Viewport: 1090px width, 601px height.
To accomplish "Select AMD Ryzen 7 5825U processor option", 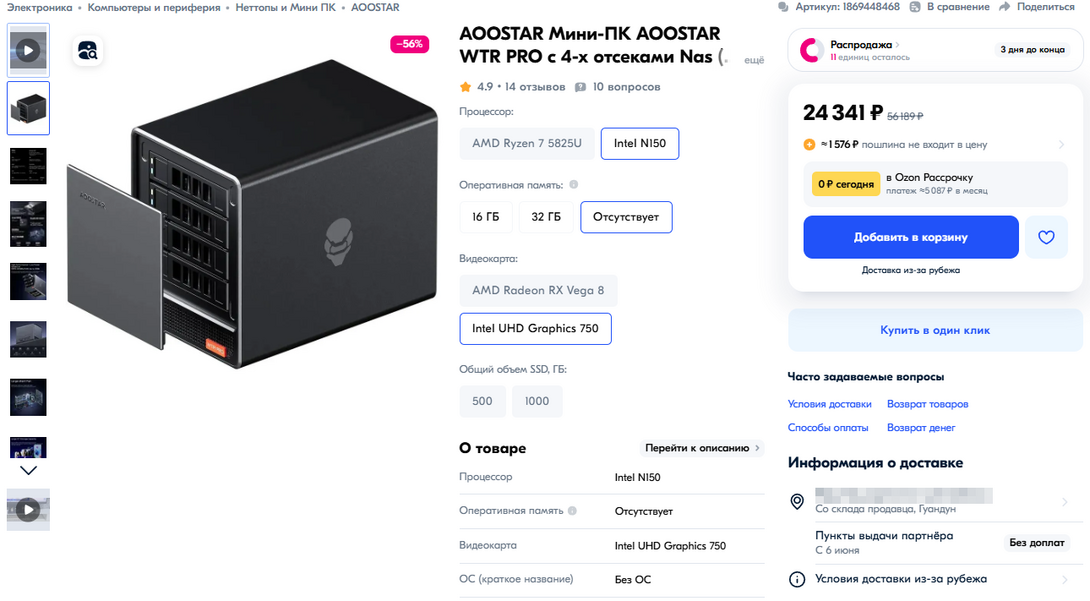I will click(526, 144).
